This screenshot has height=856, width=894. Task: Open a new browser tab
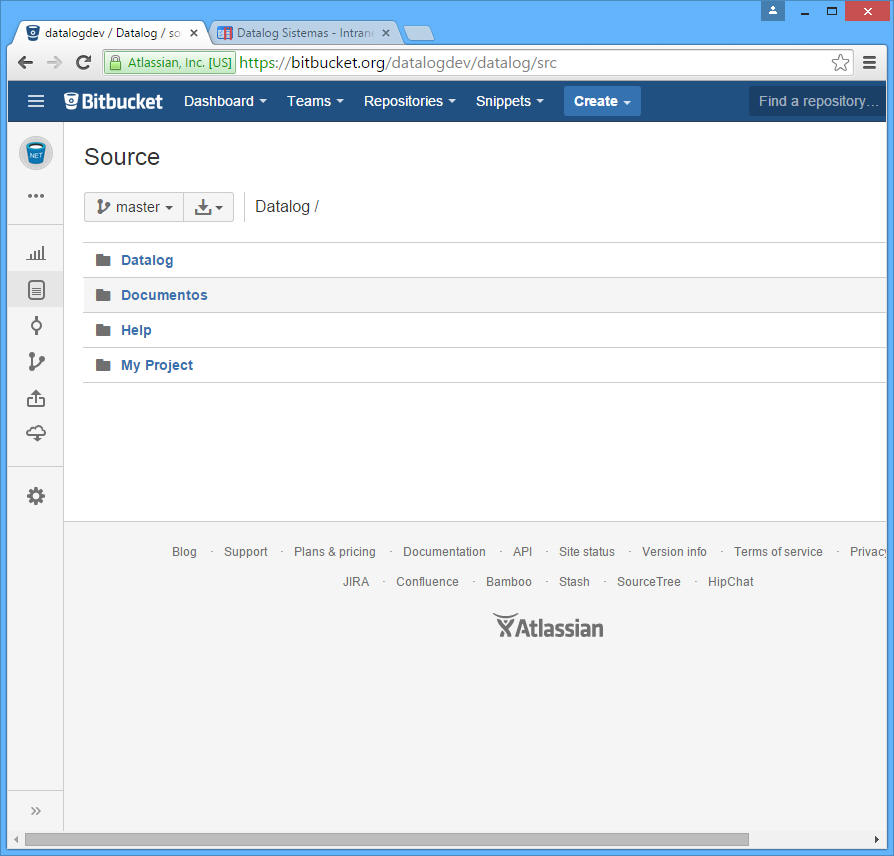[419, 33]
